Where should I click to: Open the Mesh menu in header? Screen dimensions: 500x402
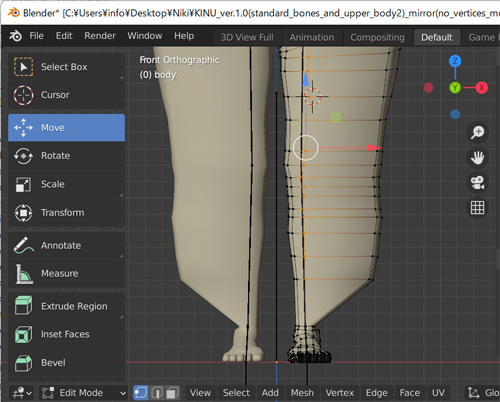click(302, 393)
